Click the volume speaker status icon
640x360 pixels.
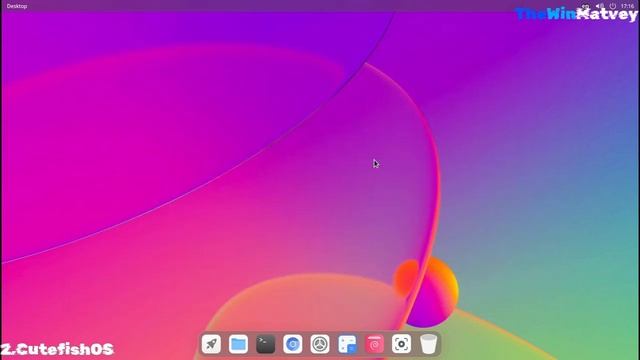click(600, 6)
